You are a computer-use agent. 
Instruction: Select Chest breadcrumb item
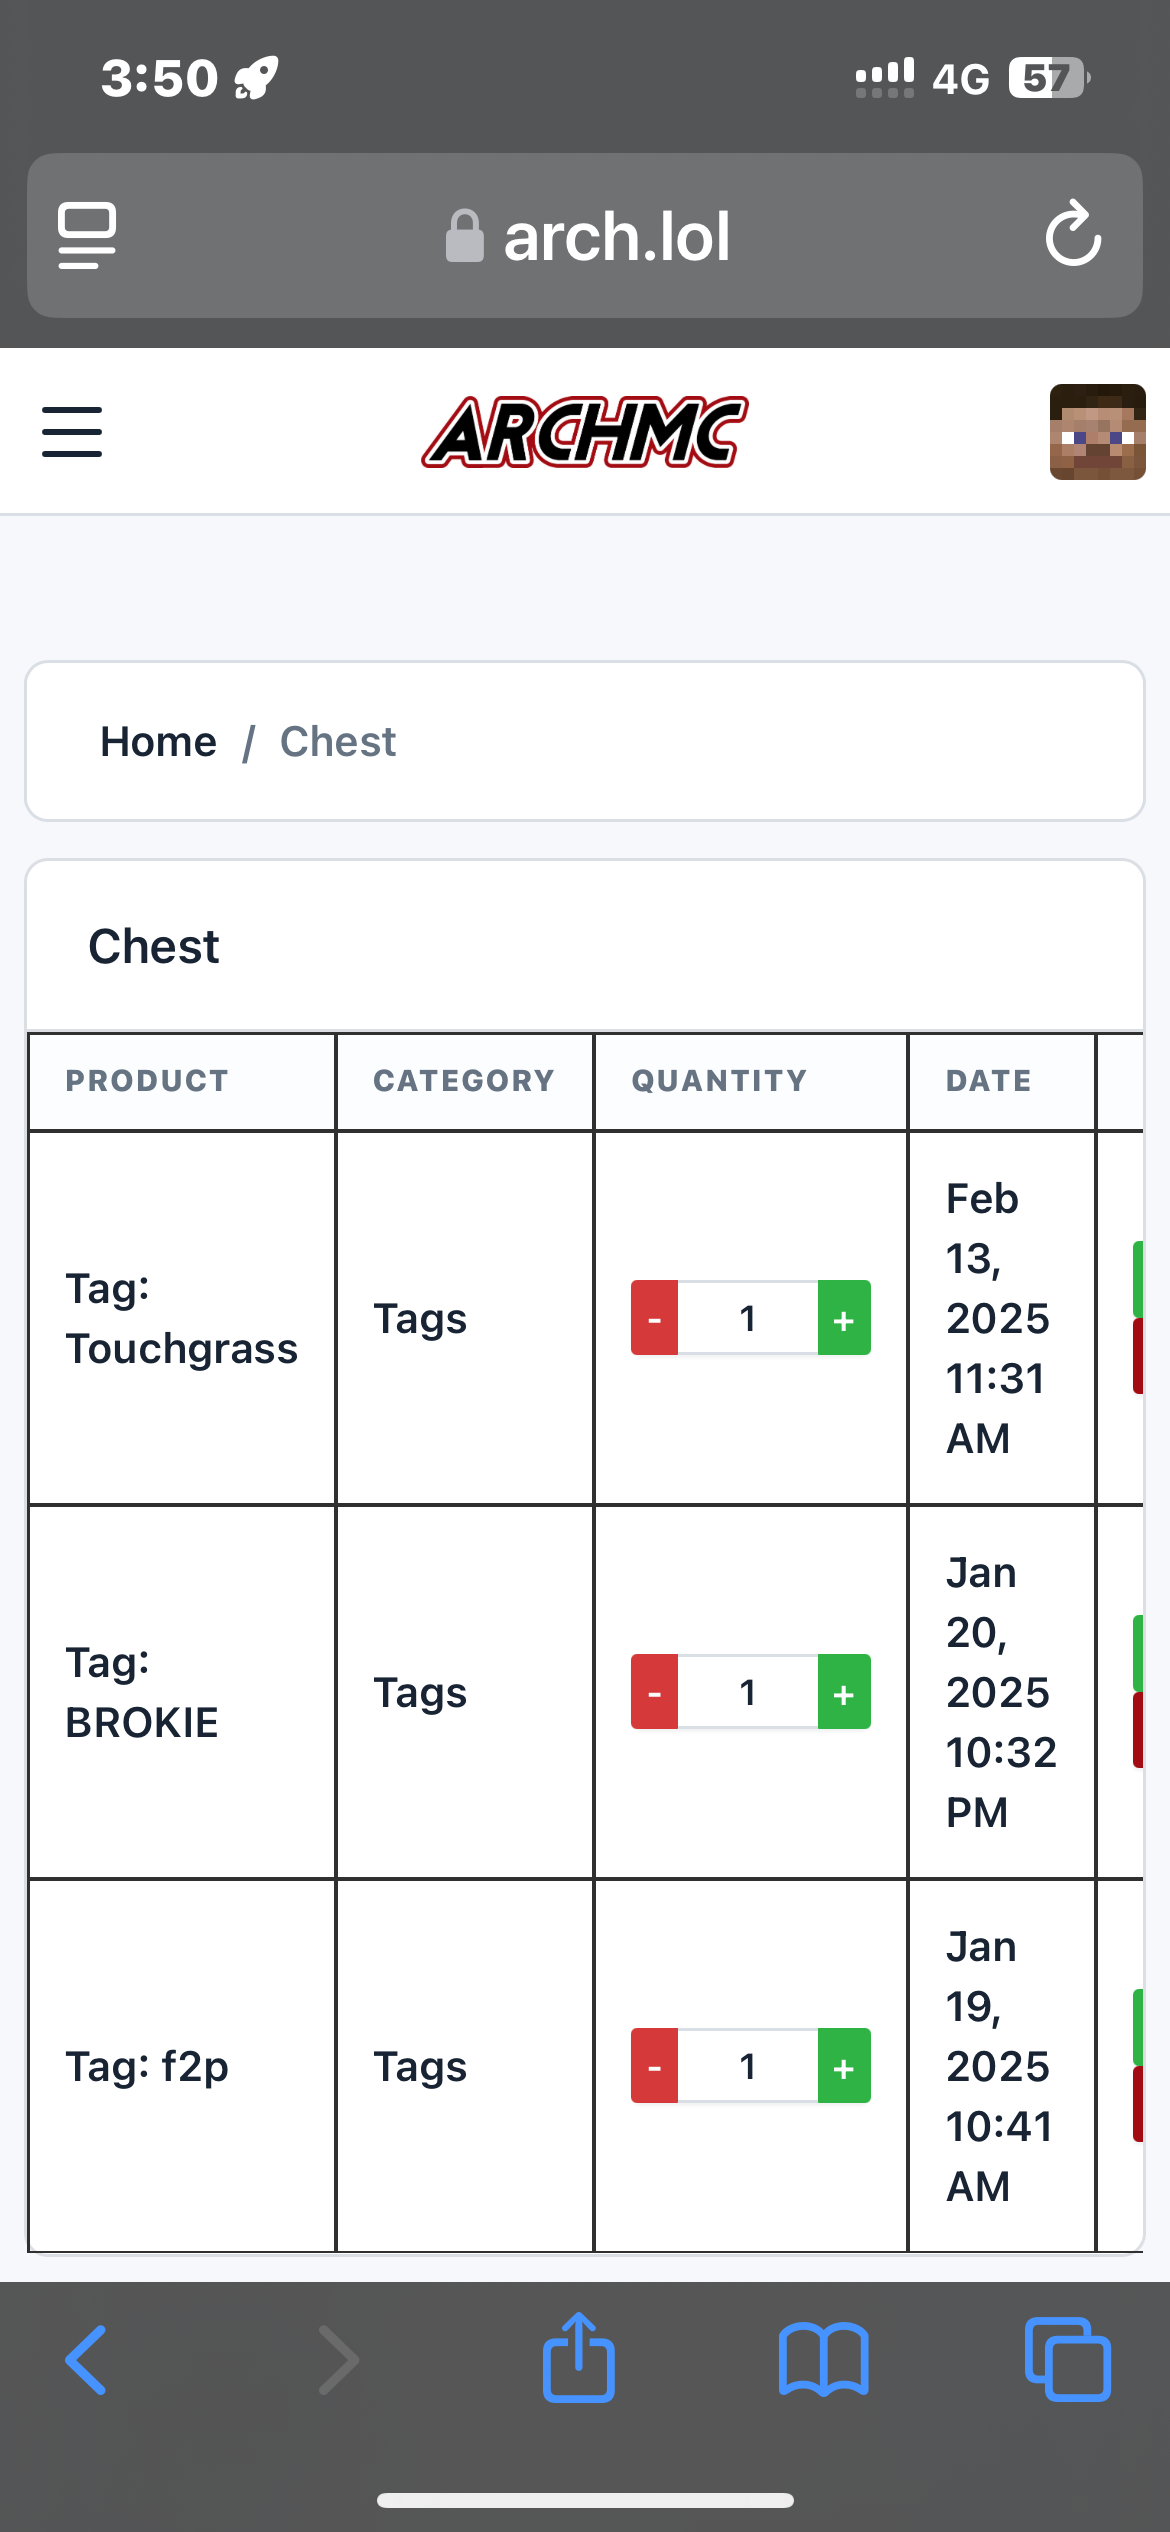click(x=338, y=742)
